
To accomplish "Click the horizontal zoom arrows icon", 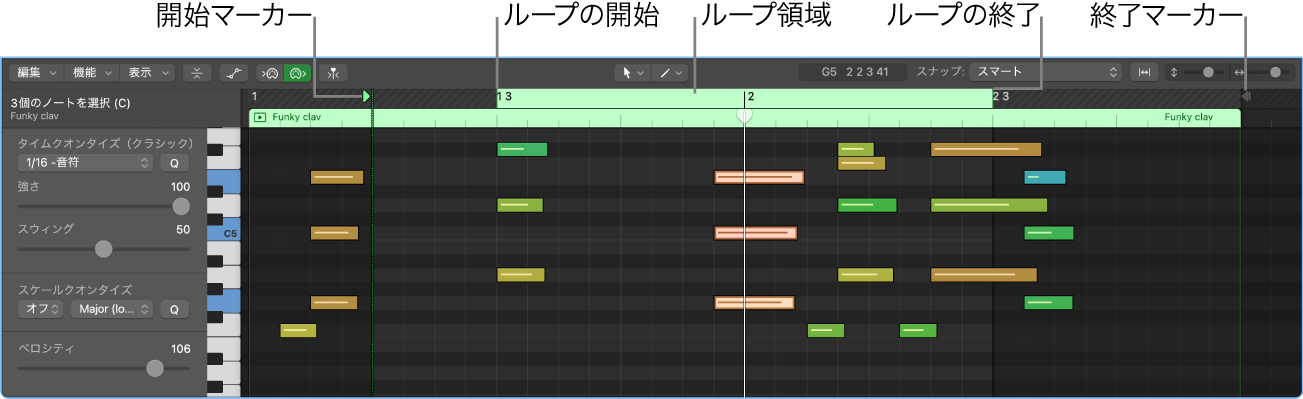I will (1240, 73).
